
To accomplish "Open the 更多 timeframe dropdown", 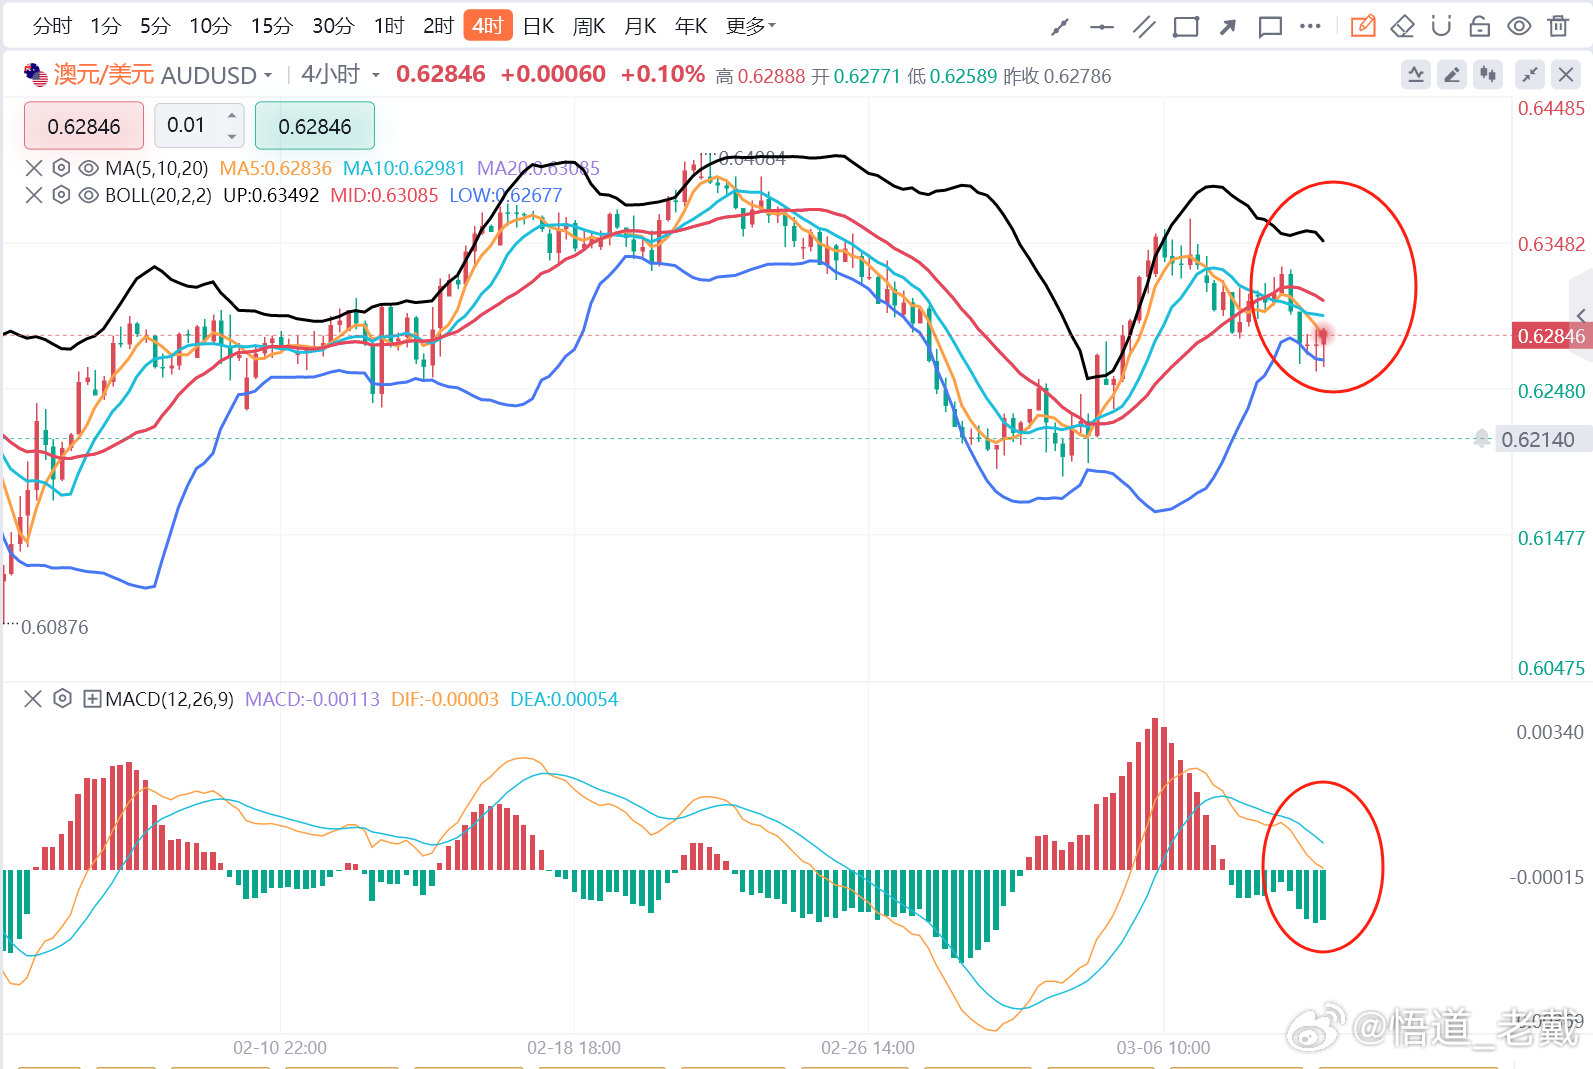I will [x=750, y=26].
